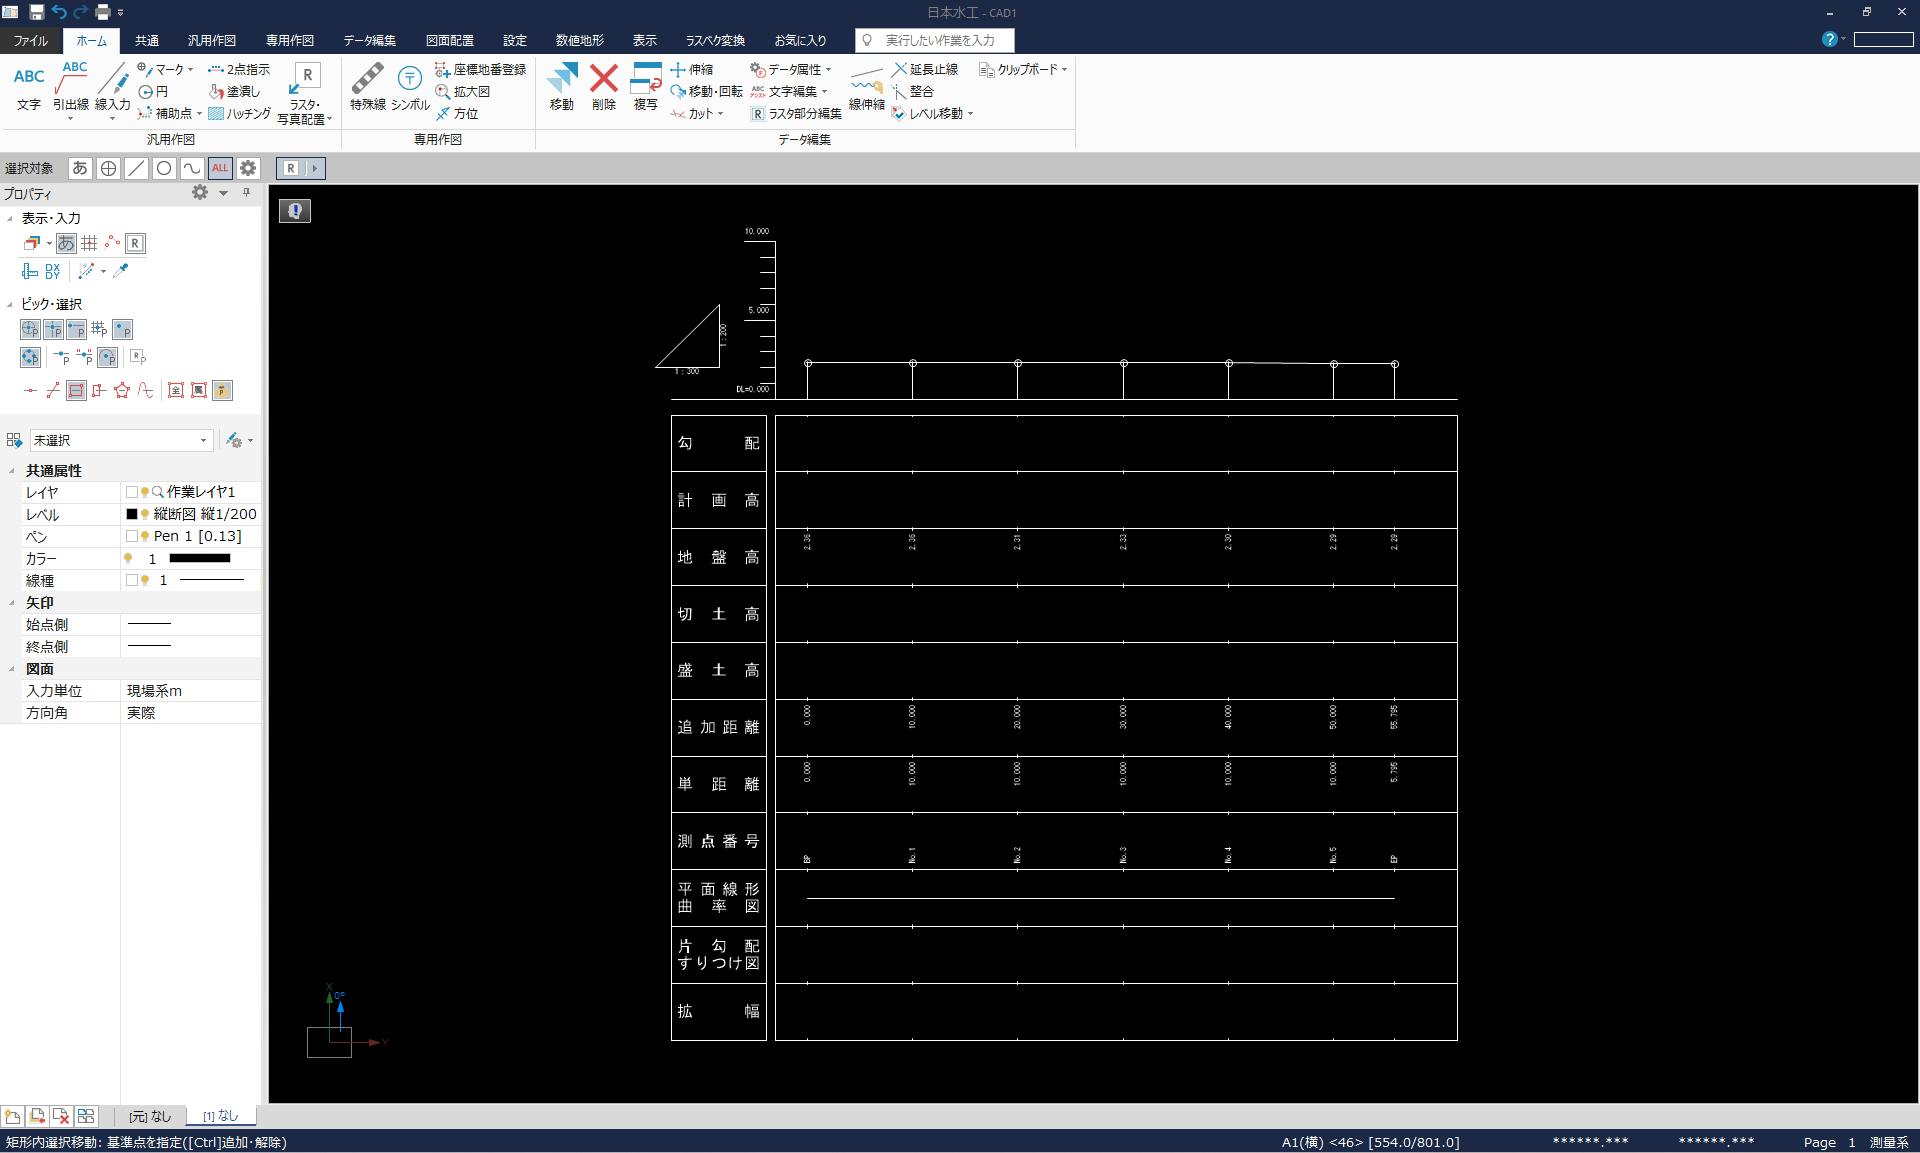Click the [元] なし tab at bottom
Image resolution: width=1920 pixels, height=1153 pixels.
150,1116
